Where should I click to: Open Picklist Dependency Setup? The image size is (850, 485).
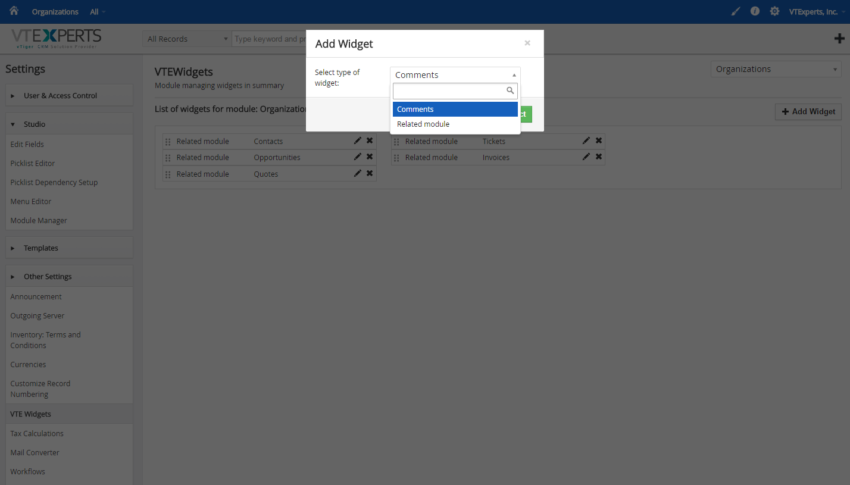tap(54, 182)
